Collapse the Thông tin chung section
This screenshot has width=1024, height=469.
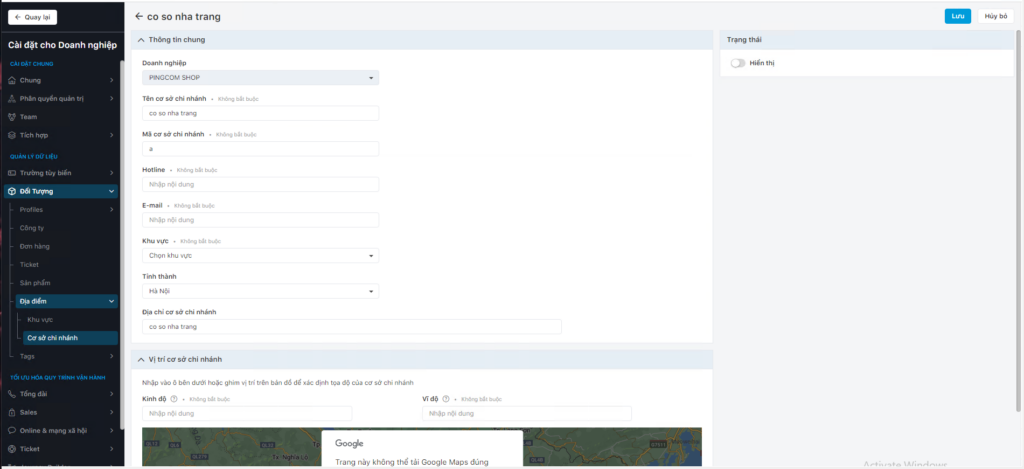pyautogui.click(x=141, y=40)
